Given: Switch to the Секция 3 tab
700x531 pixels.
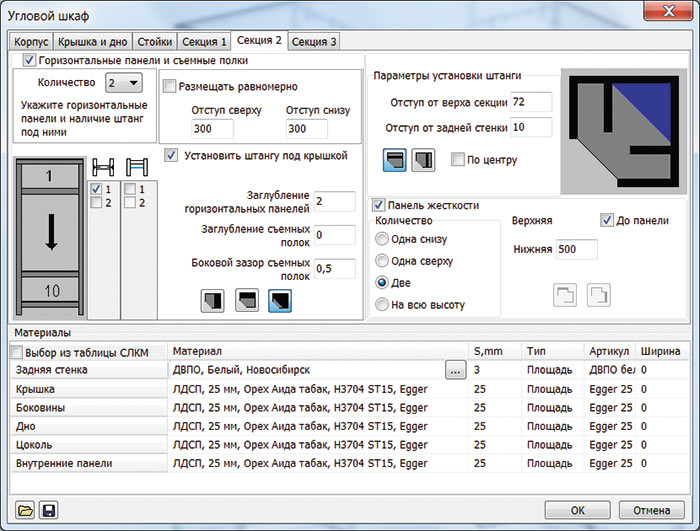Looking at the screenshot, I should coord(314,41).
